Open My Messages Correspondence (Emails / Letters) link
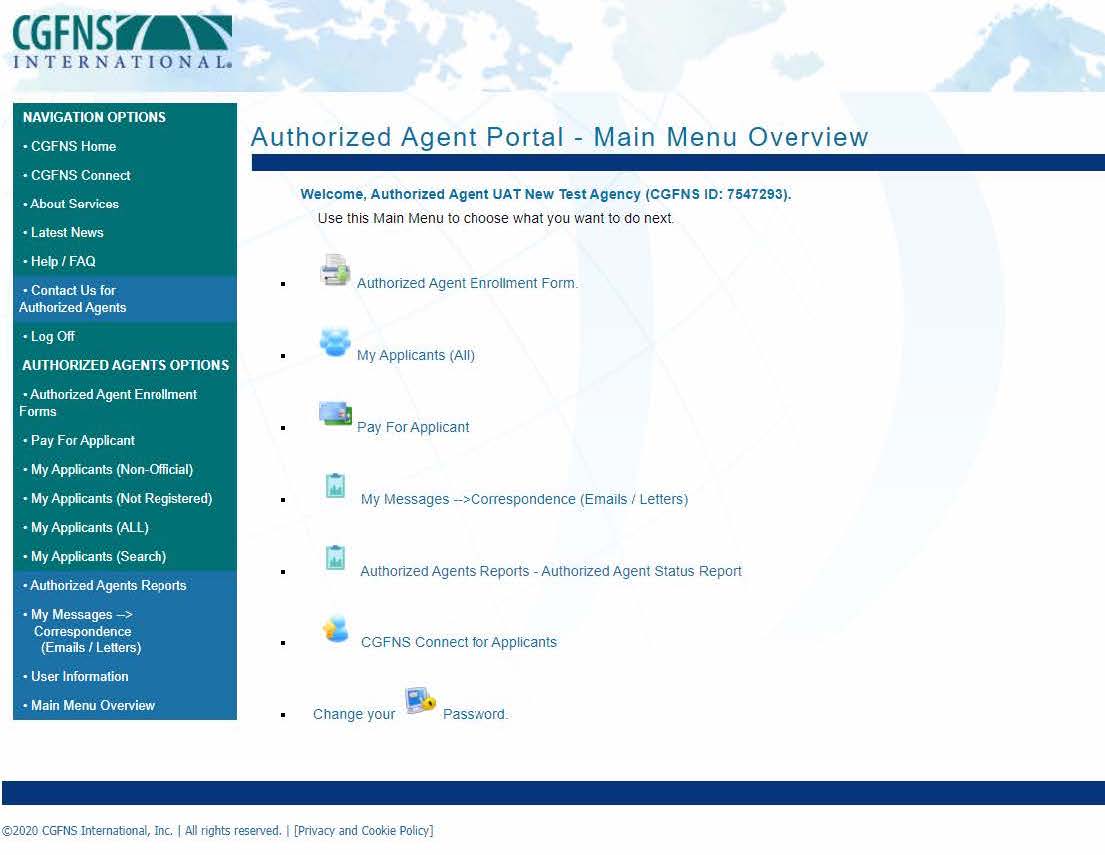1105x855 pixels. 524,499
